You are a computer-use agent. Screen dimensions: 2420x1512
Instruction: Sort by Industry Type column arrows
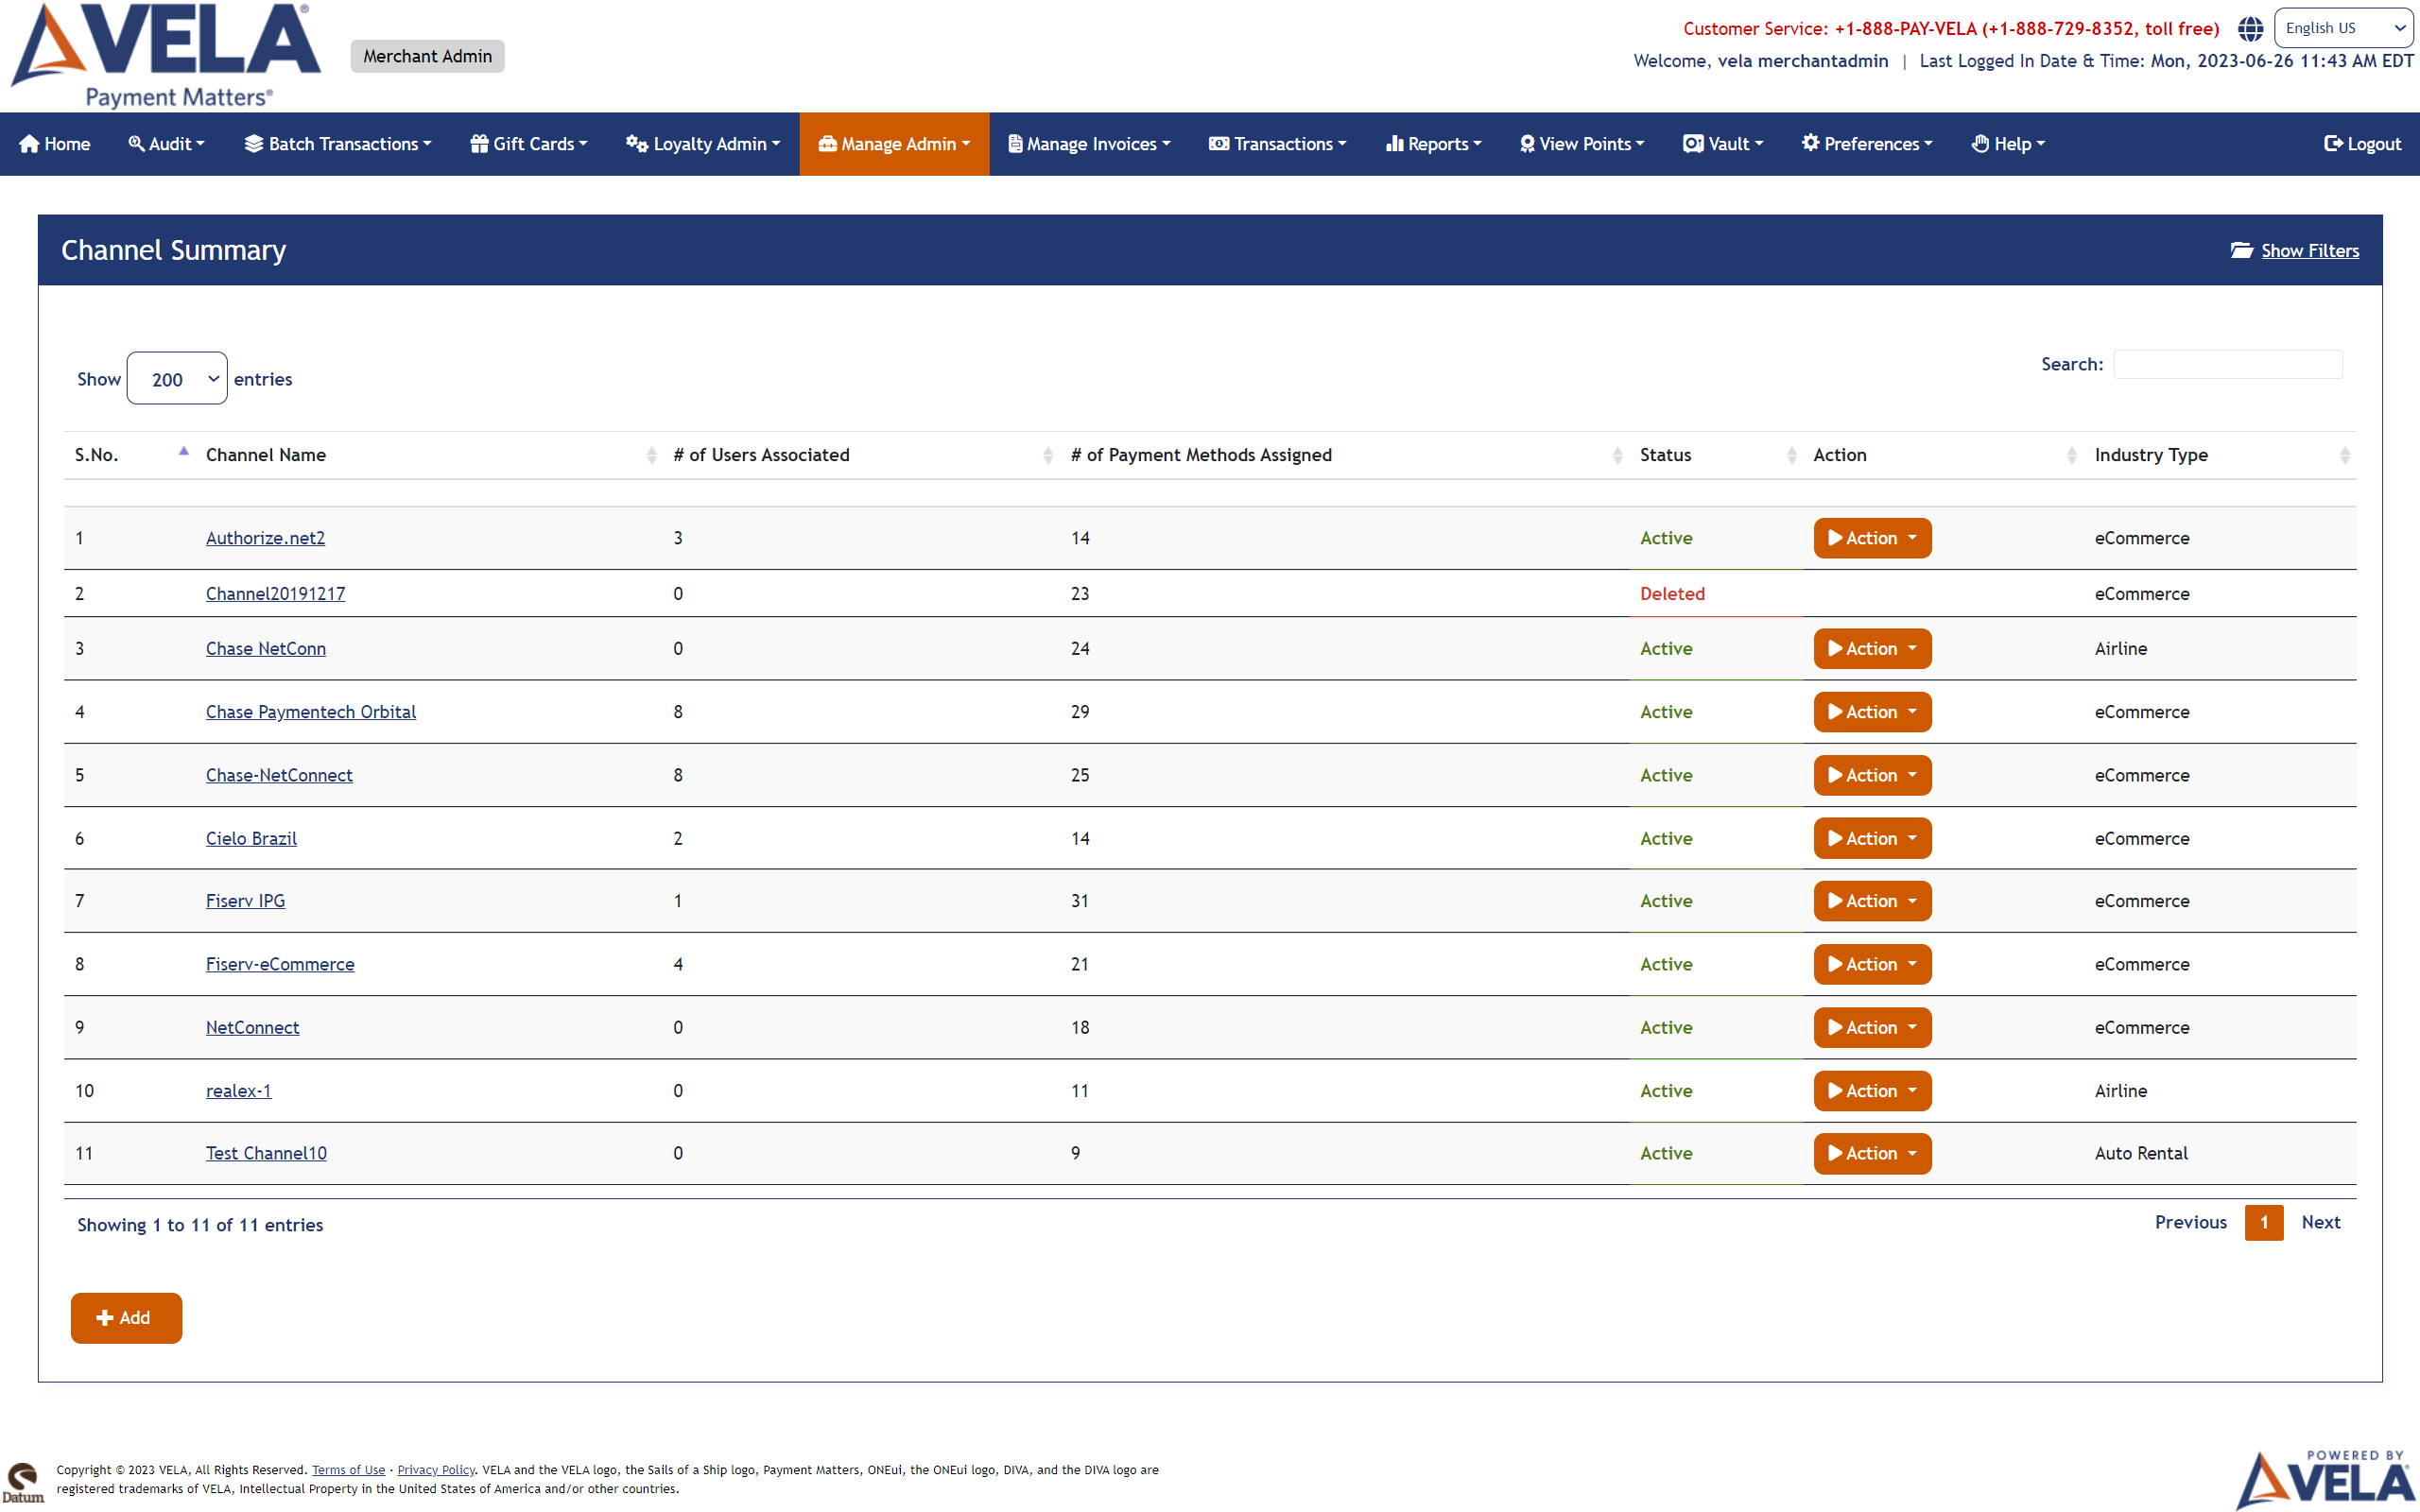pyautogui.click(x=2344, y=456)
